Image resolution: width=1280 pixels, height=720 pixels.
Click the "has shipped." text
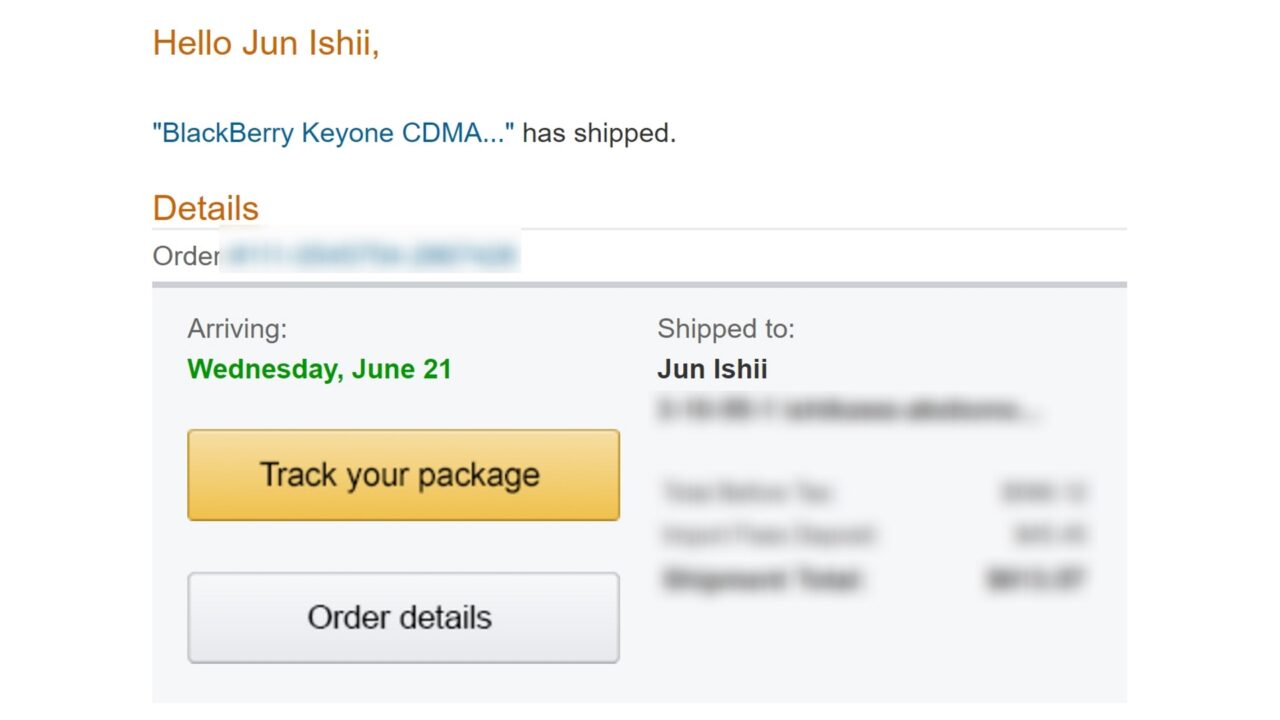(x=599, y=133)
